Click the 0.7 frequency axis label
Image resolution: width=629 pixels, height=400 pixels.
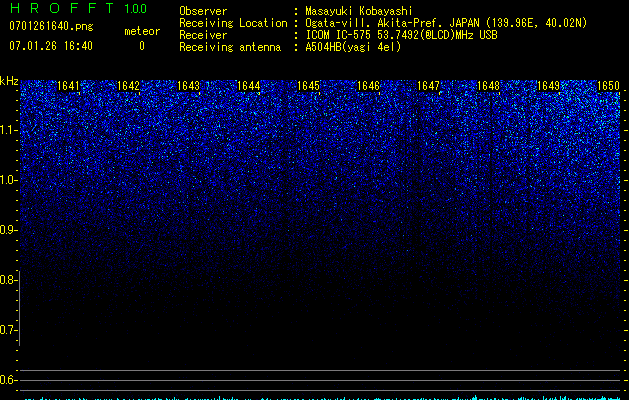[7, 330]
